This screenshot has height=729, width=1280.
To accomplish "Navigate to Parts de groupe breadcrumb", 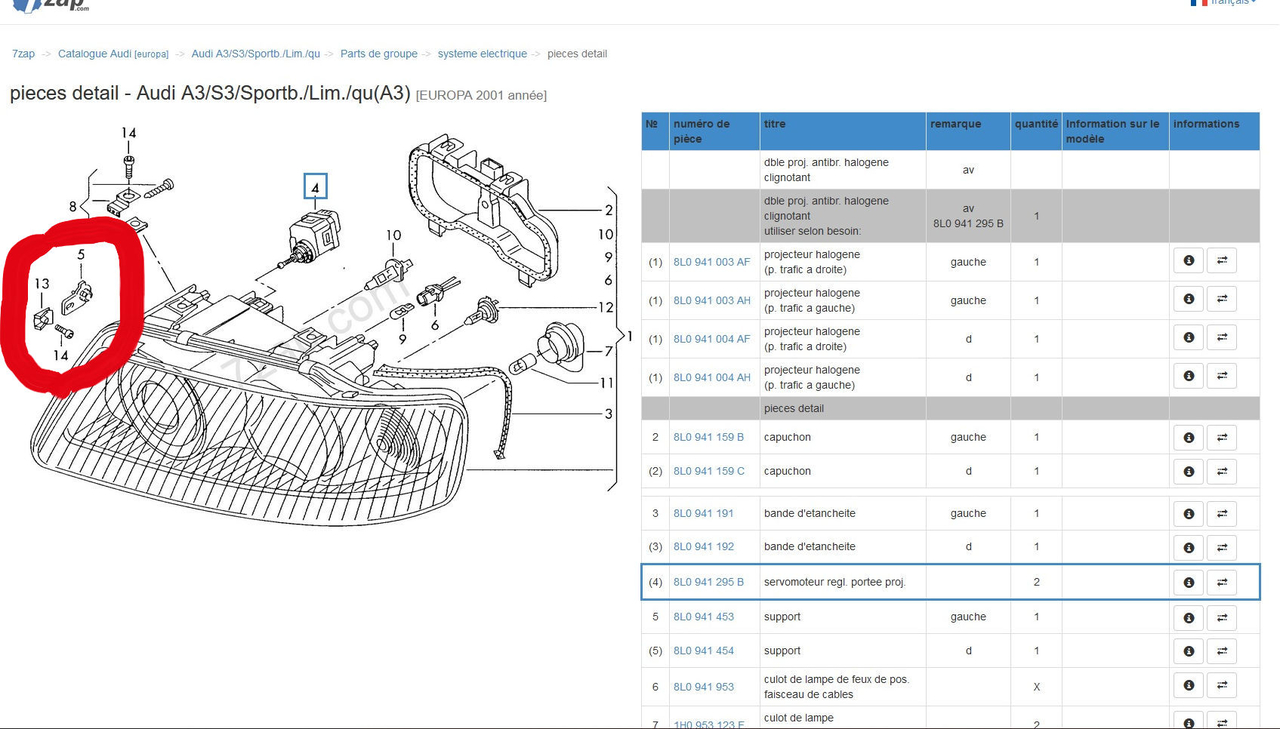I will [378, 54].
